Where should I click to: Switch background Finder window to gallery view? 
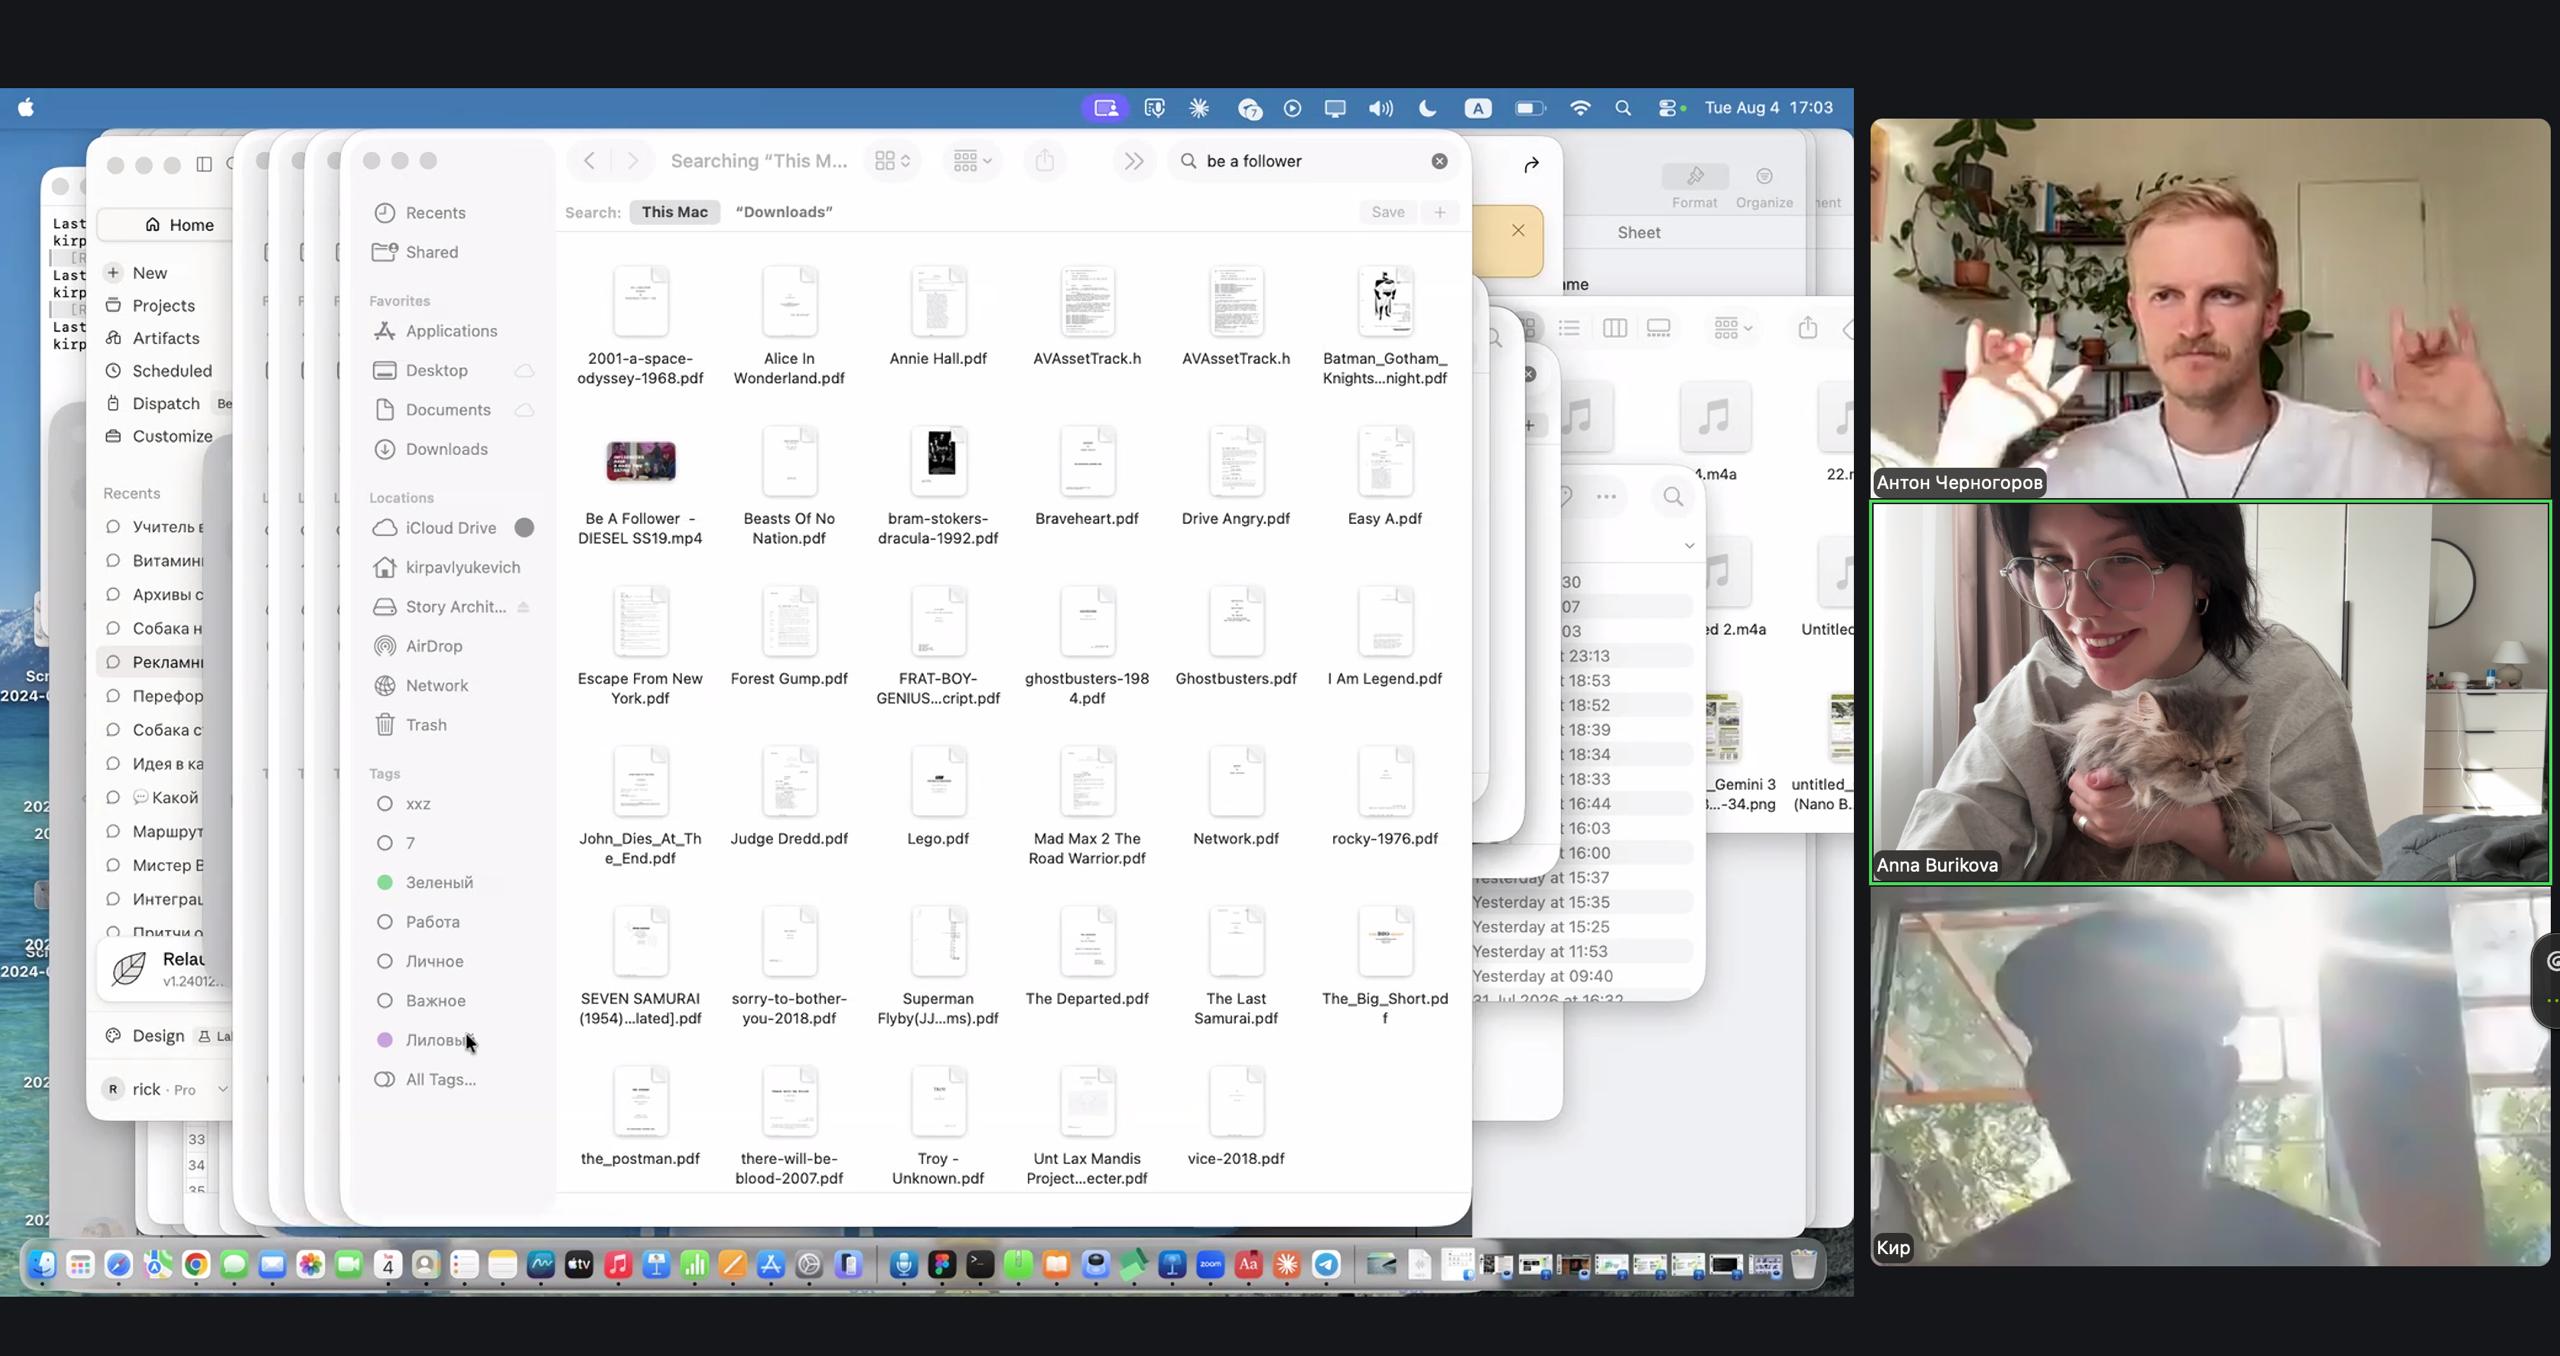pyautogui.click(x=1658, y=328)
